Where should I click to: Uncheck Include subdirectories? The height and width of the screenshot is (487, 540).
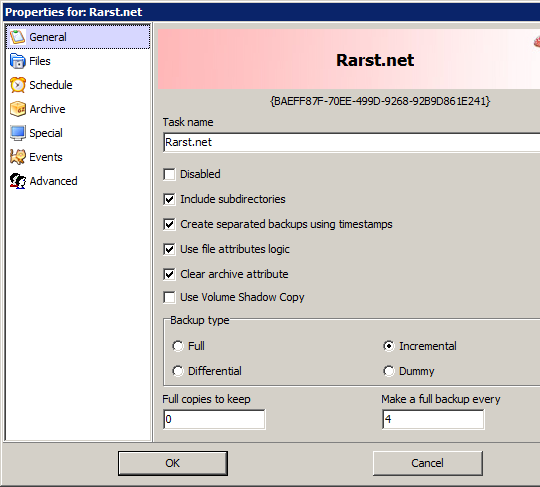(169, 199)
